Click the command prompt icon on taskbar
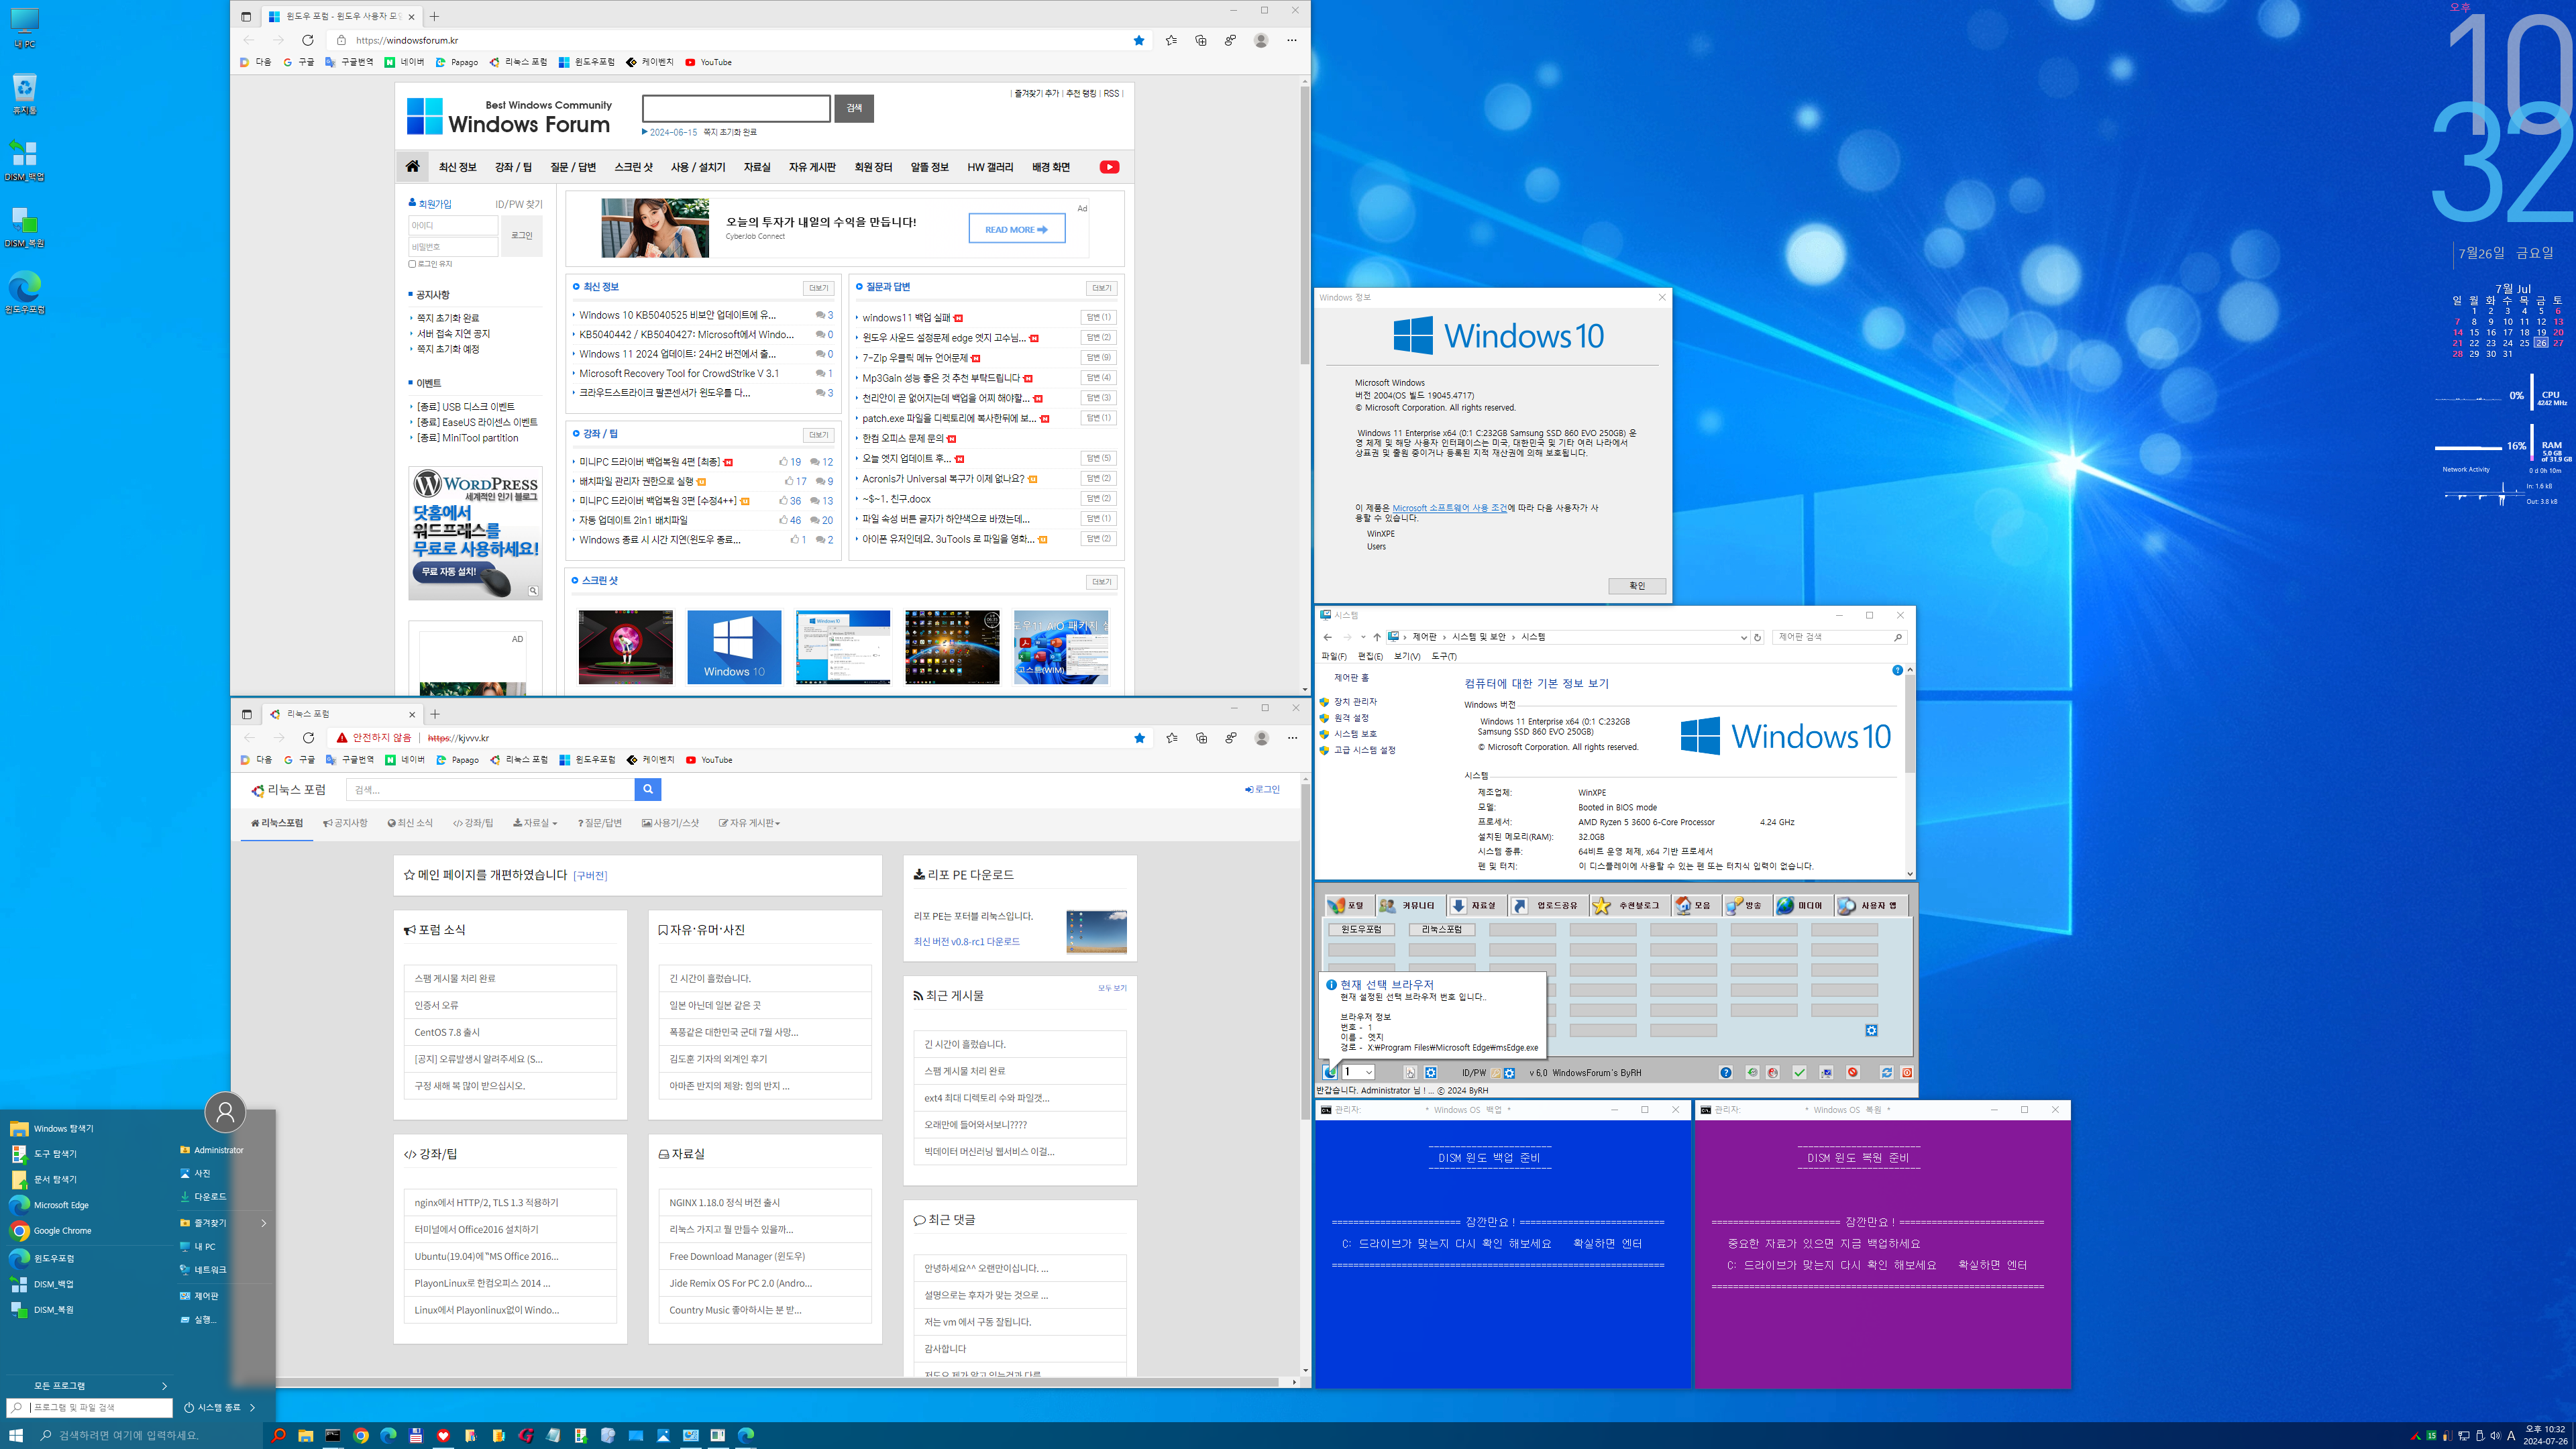The width and height of the screenshot is (2576, 1449). tap(333, 1435)
